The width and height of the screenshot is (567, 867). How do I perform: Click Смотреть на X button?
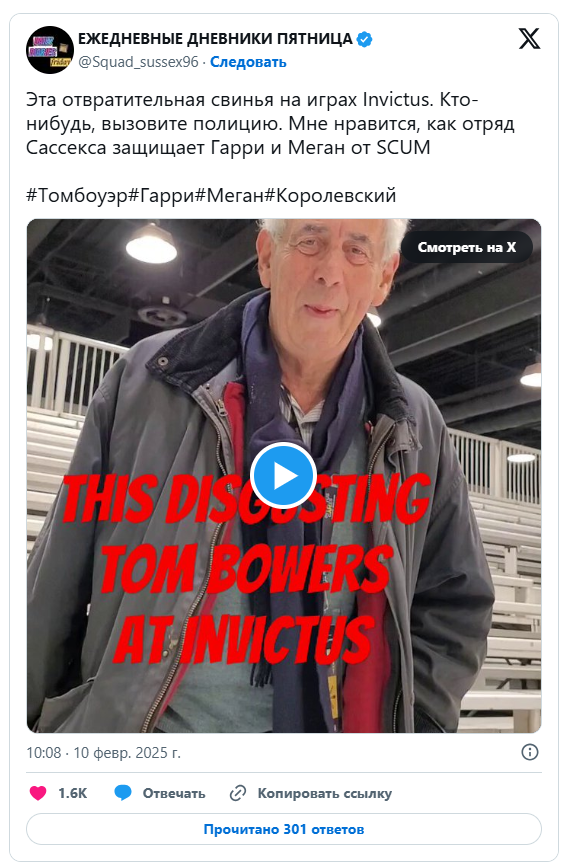coord(466,247)
